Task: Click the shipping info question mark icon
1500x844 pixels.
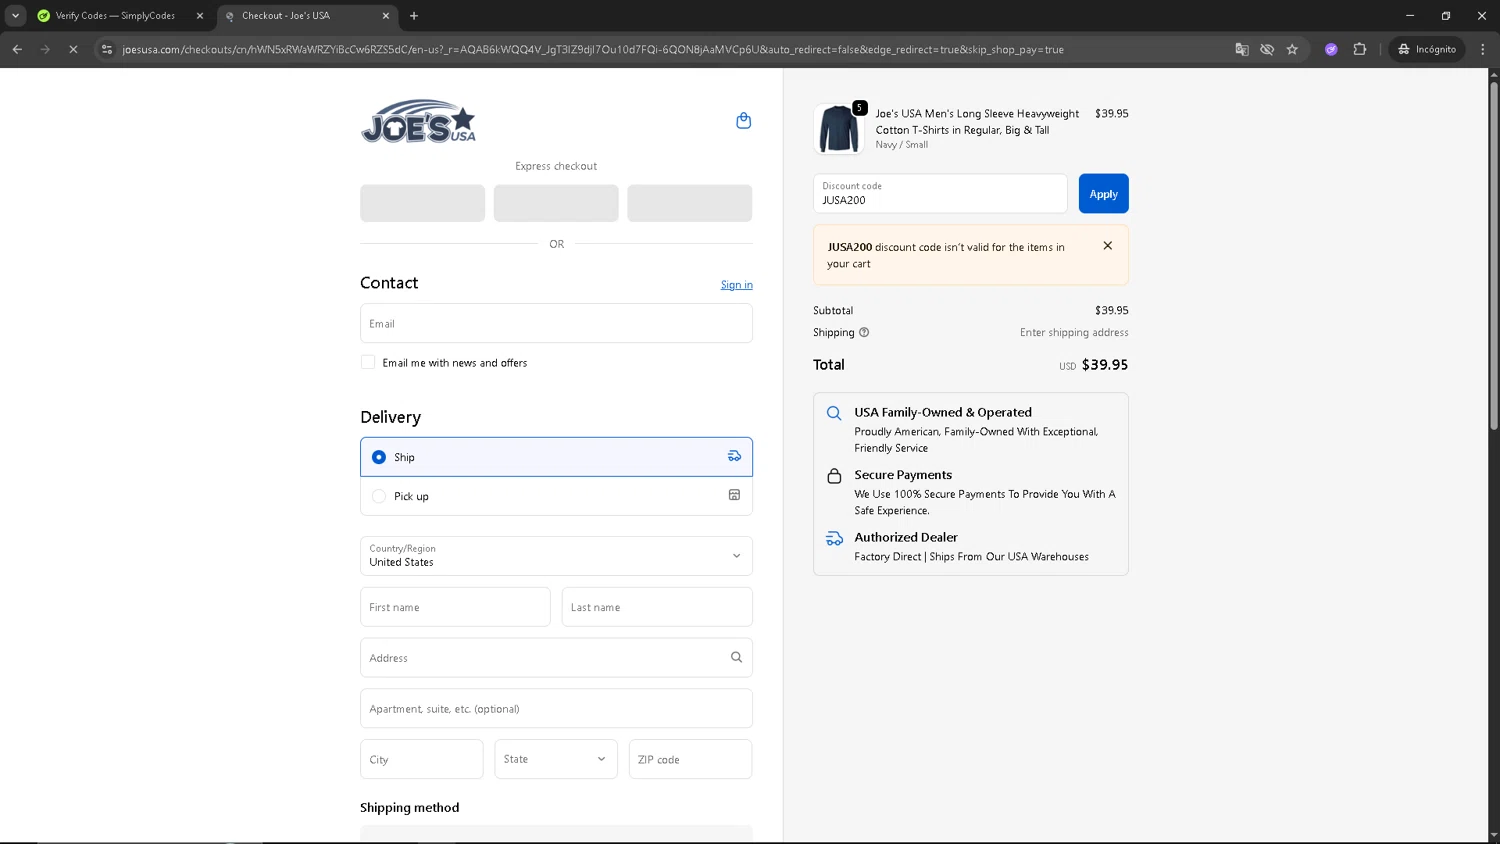Action: [864, 333]
